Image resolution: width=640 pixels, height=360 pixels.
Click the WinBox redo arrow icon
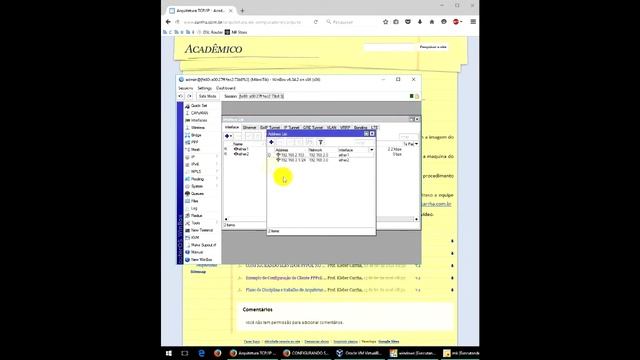(189, 96)
